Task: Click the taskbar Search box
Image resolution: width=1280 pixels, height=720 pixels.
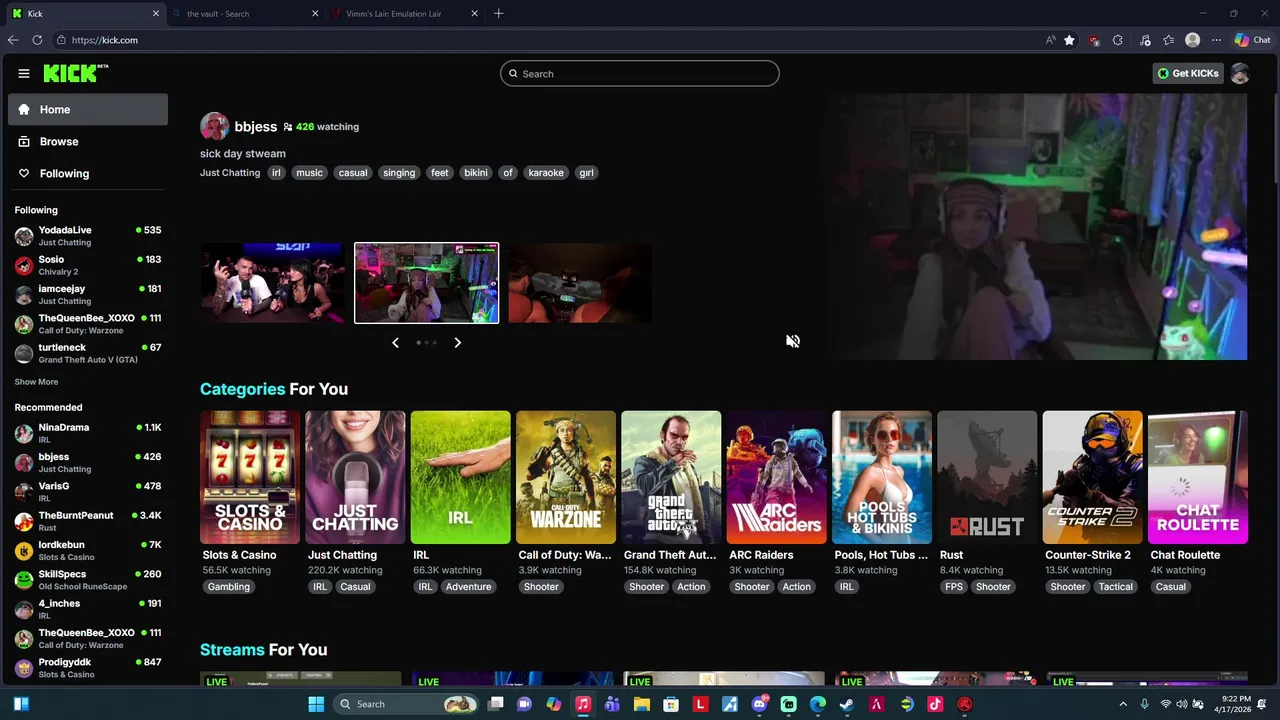Action: coord(404,704)
